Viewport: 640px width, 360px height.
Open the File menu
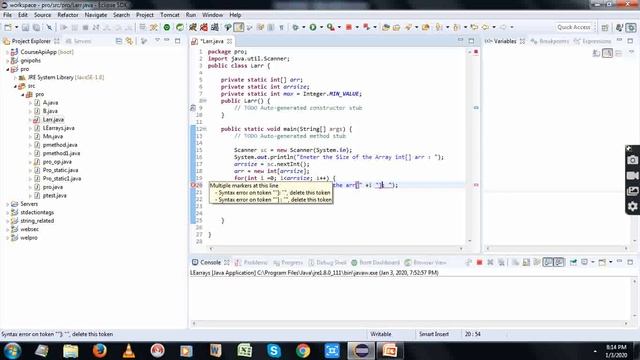[x=7, y=15]
